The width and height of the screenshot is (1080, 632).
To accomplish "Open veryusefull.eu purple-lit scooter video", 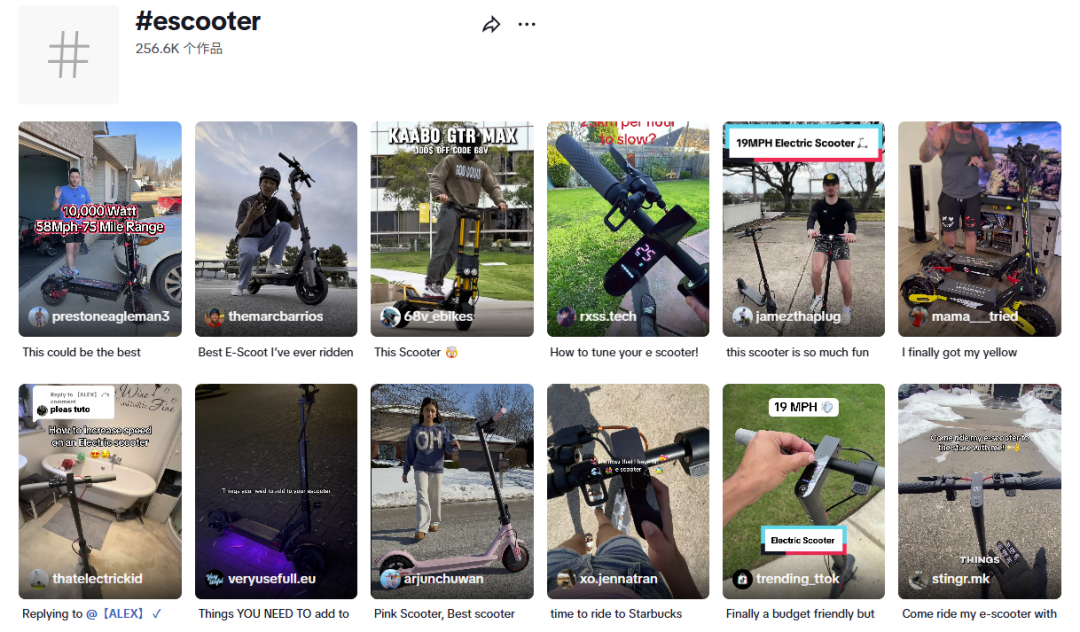I will tap(276, 492).
